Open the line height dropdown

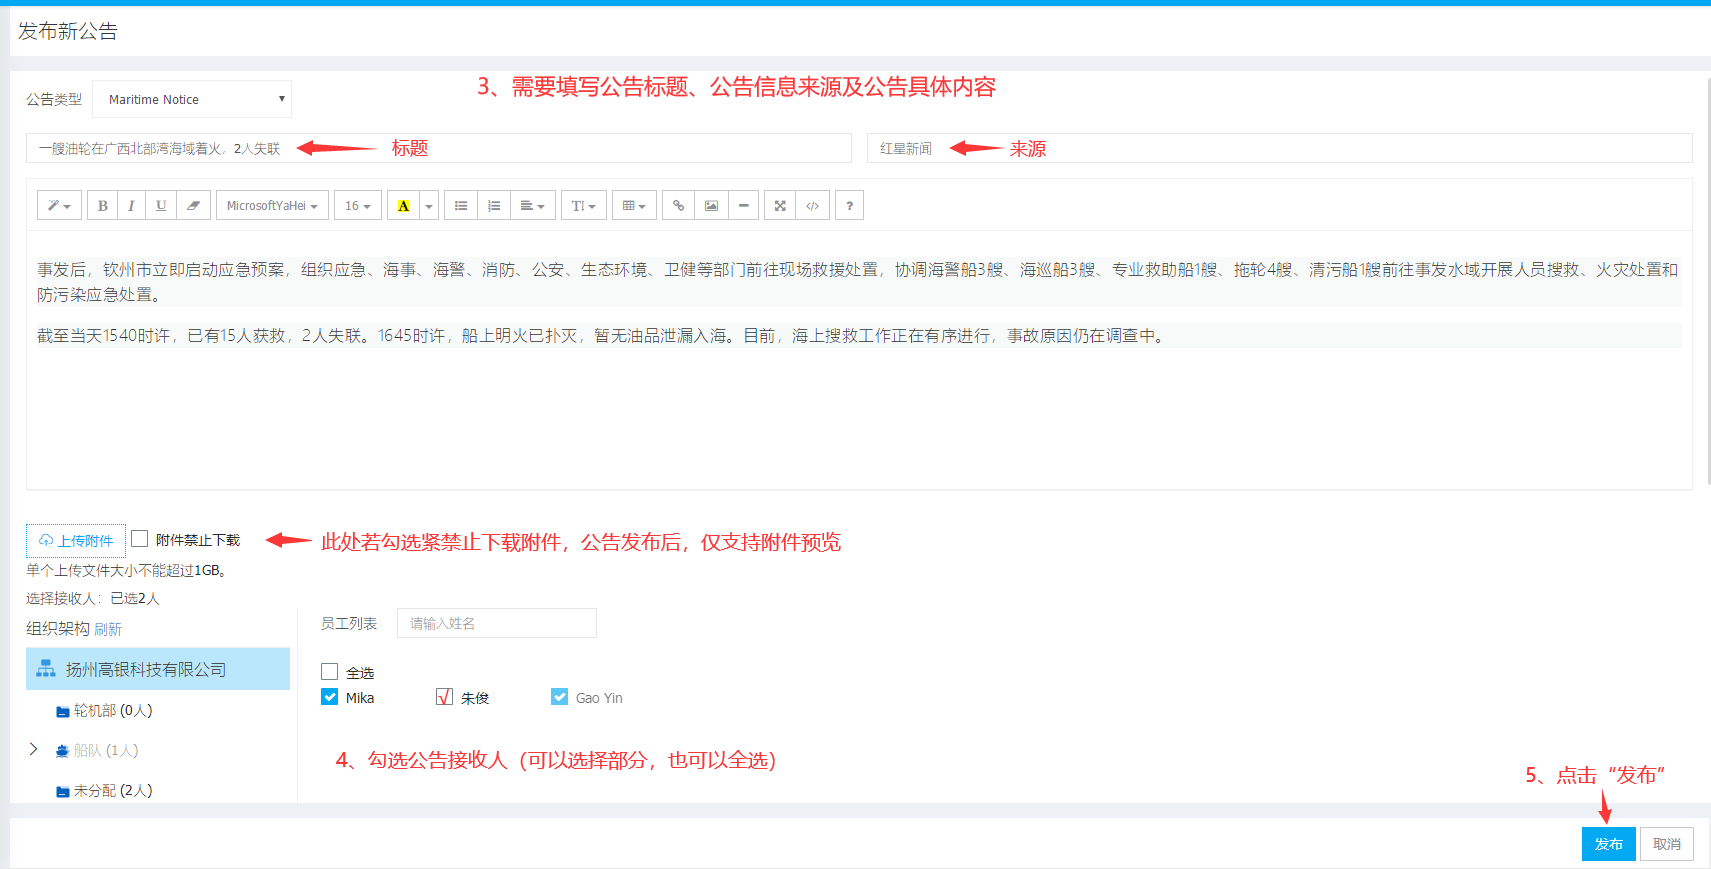click(x=584, y=205)
